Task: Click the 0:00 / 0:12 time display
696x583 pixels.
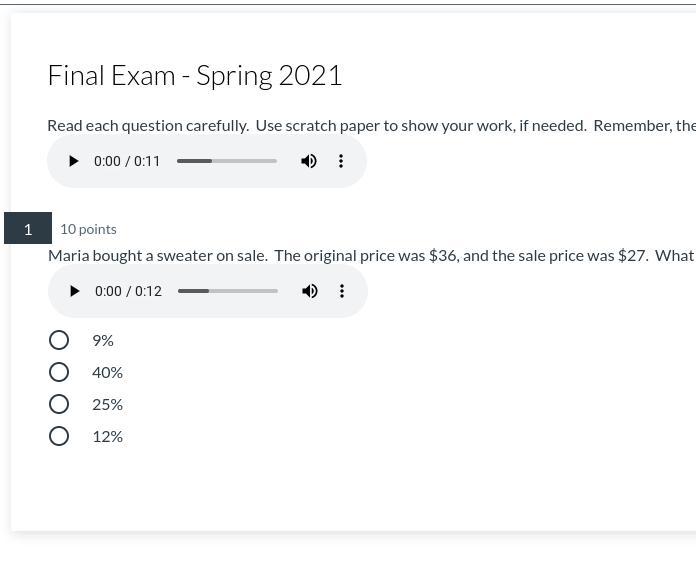Action: [x=128, y=291]
